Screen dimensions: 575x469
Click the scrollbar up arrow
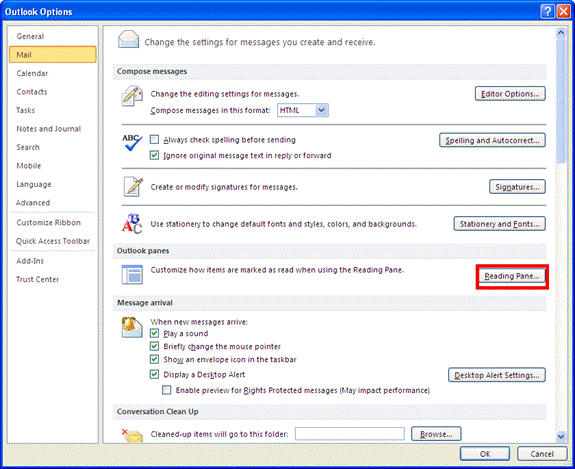561,32
